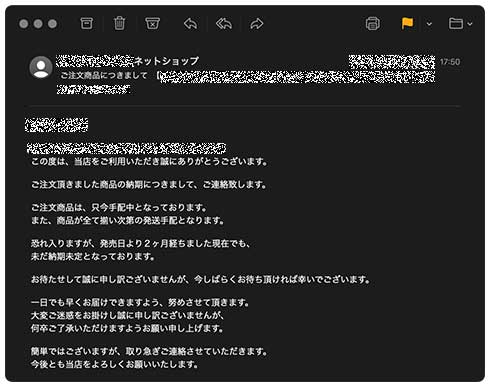Reply to sender with the single-arrow icon
Screen dimensions: 490x387
tap(190, 24)
